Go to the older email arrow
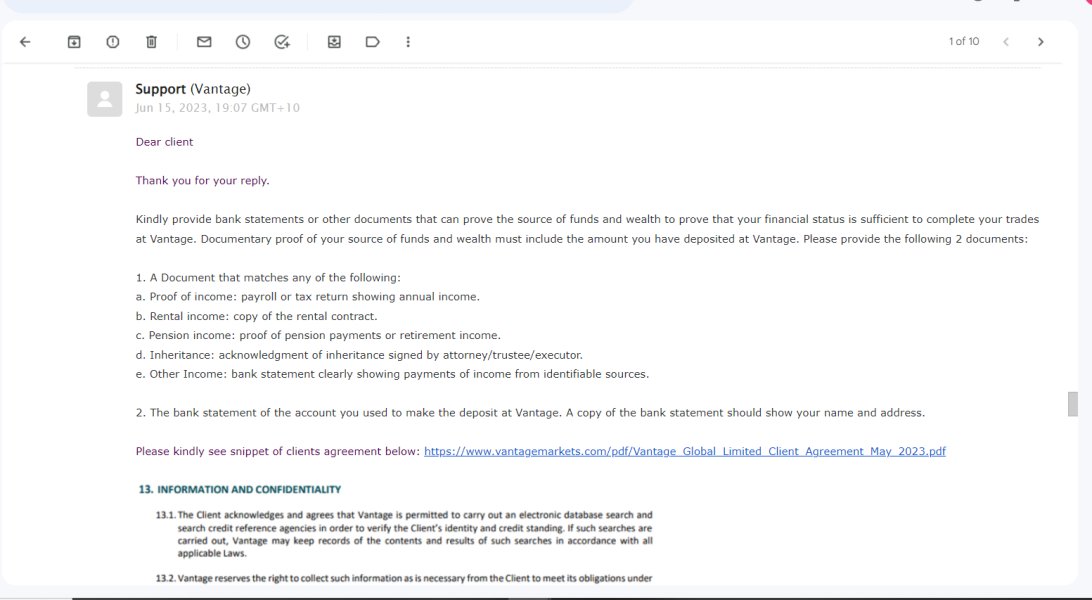The image size is (1092, 600). pyautogui.click(x=1040, y=42)
